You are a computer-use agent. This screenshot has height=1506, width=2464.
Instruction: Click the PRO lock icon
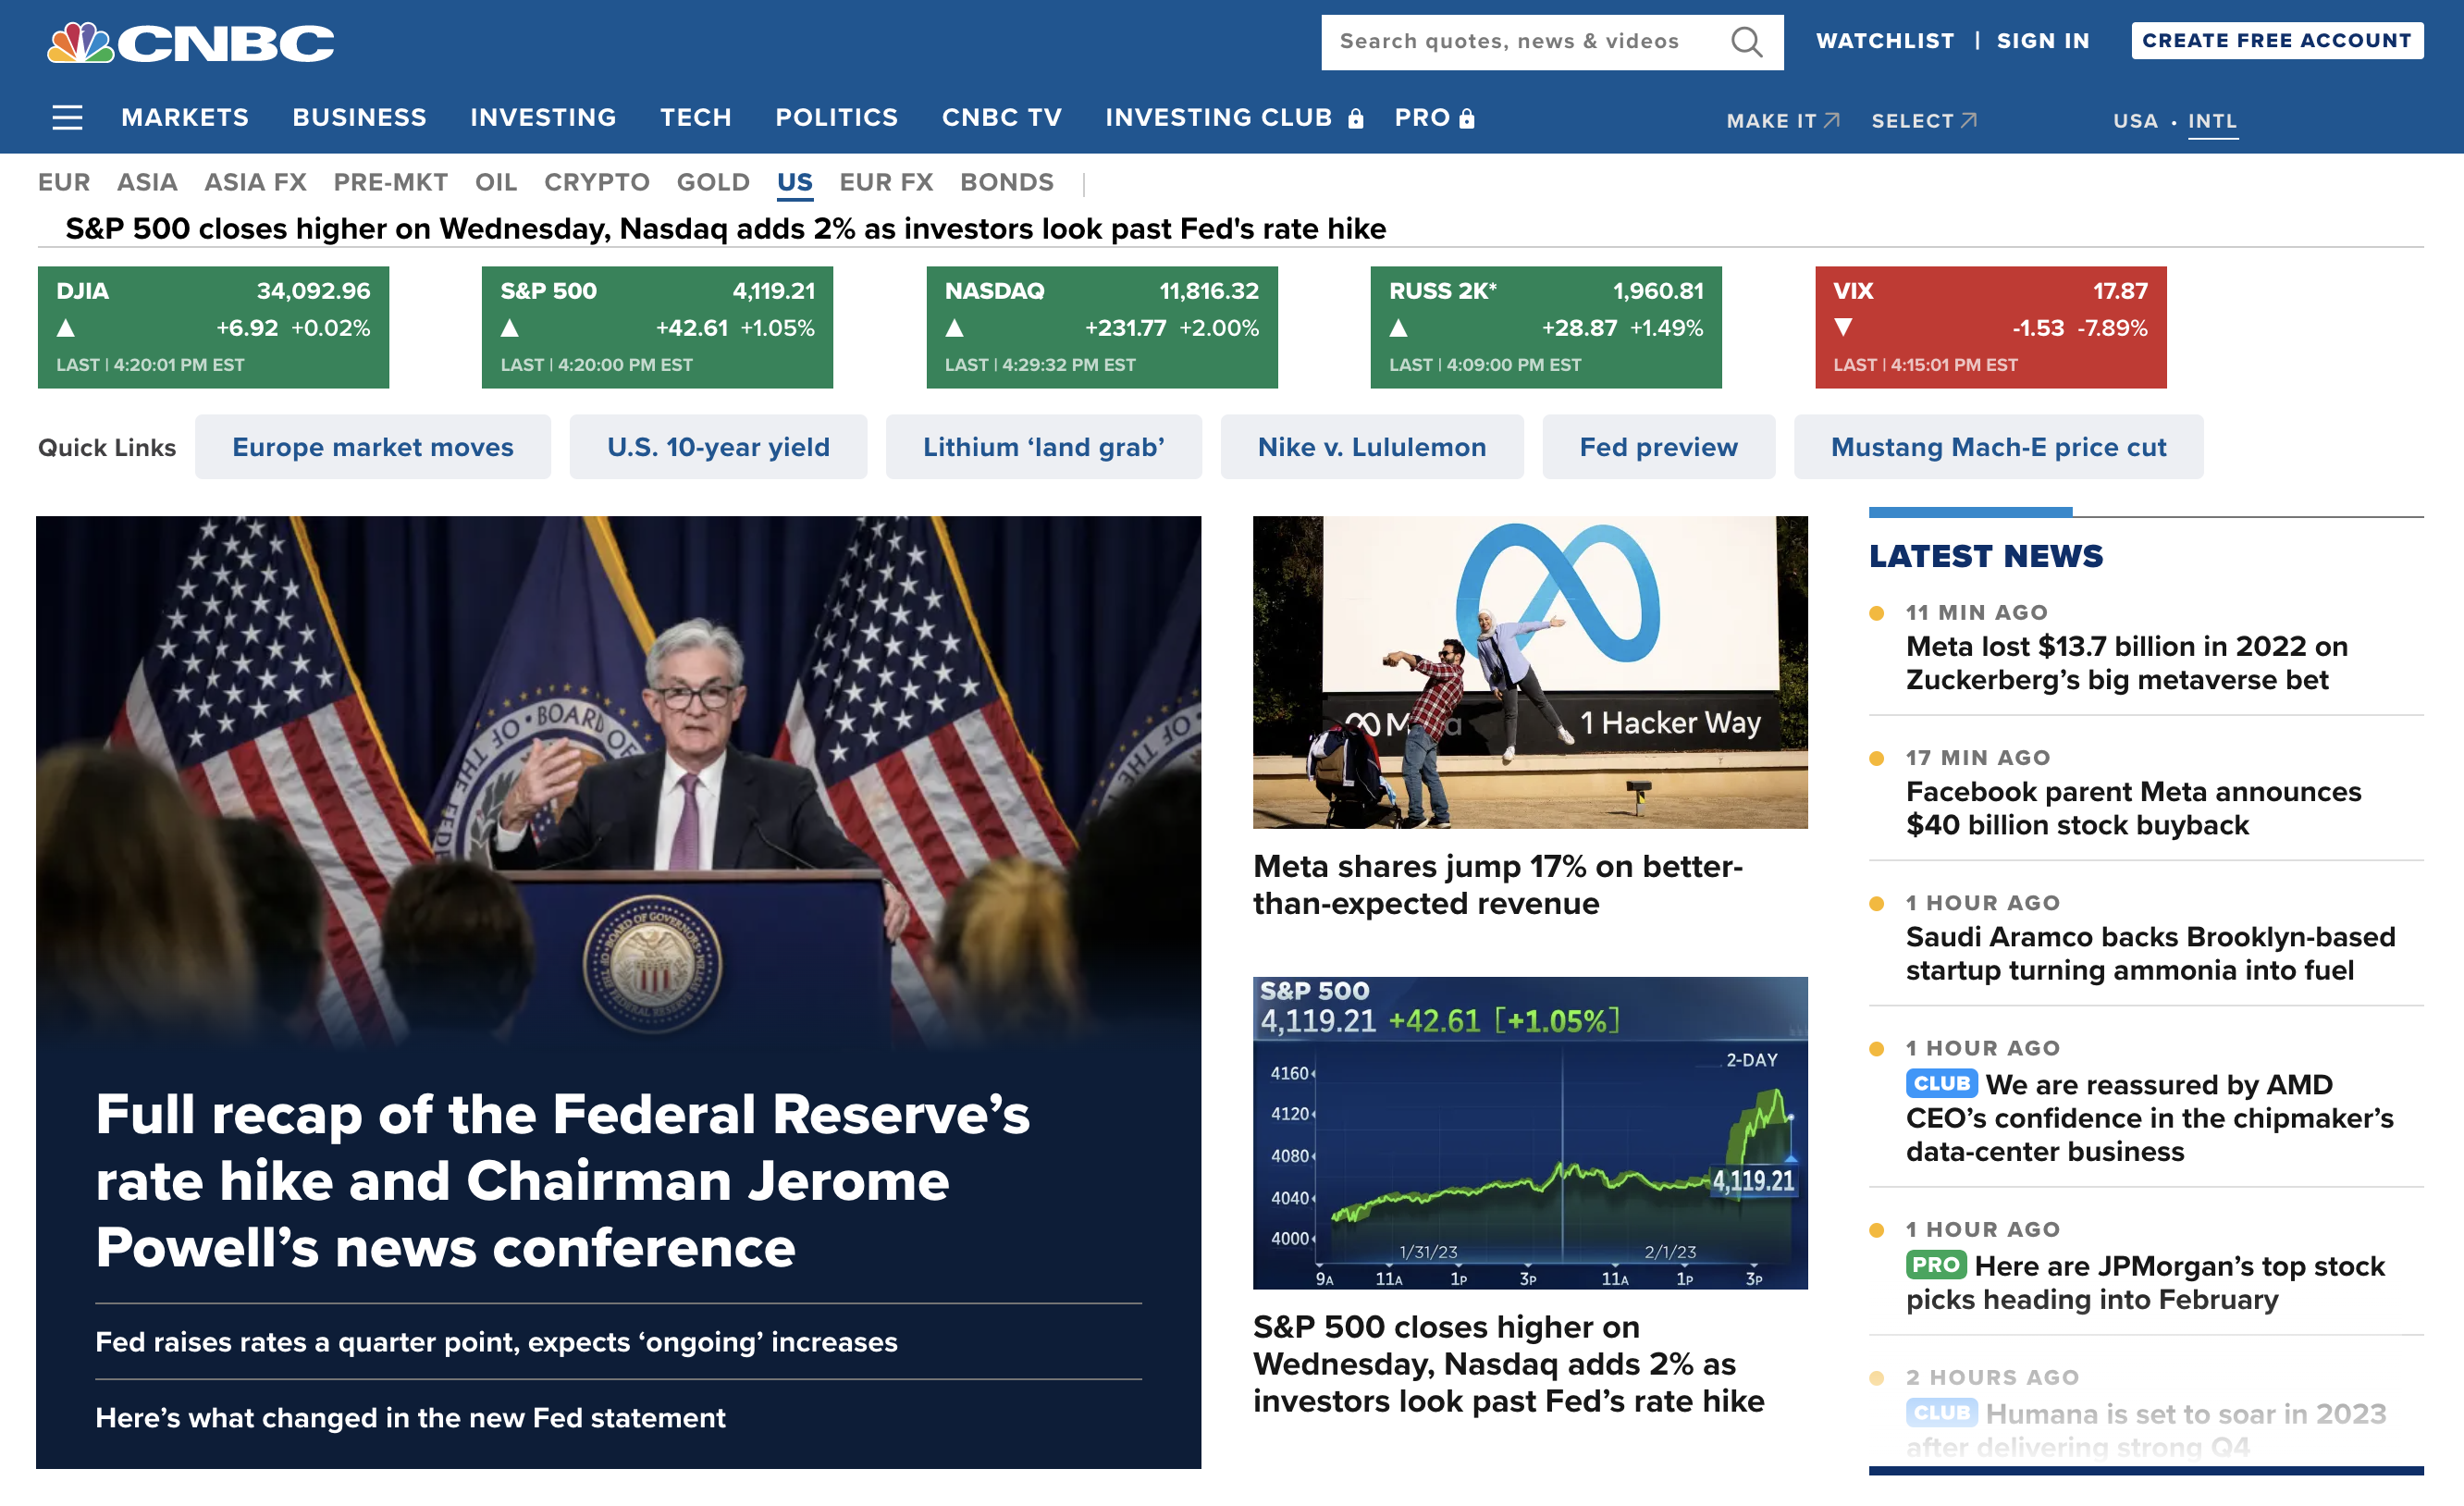click(x=1466, y=119)
